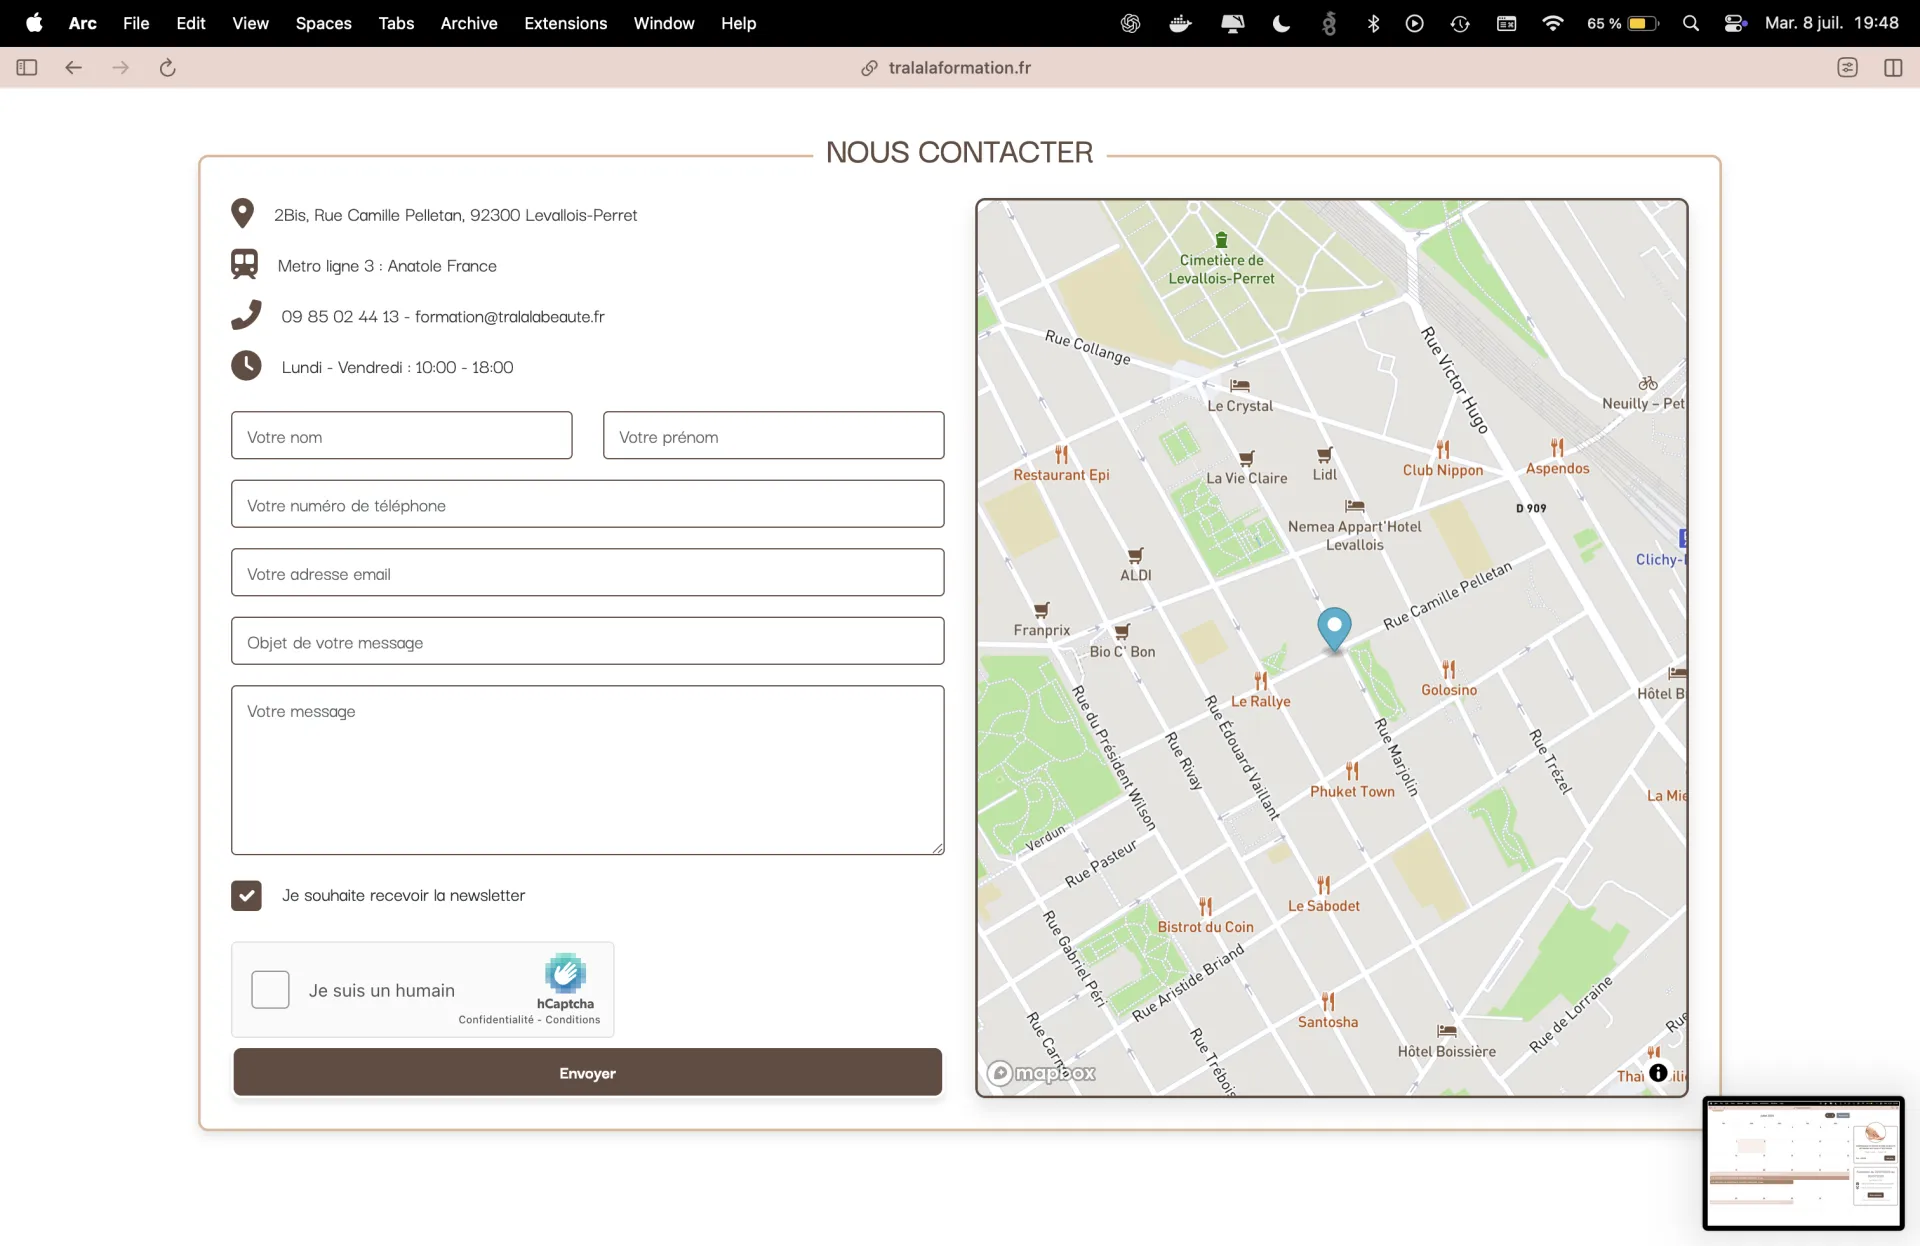Go back with the back arrow
This screenshot has height=1246, width=1920.
coord(73,67)
